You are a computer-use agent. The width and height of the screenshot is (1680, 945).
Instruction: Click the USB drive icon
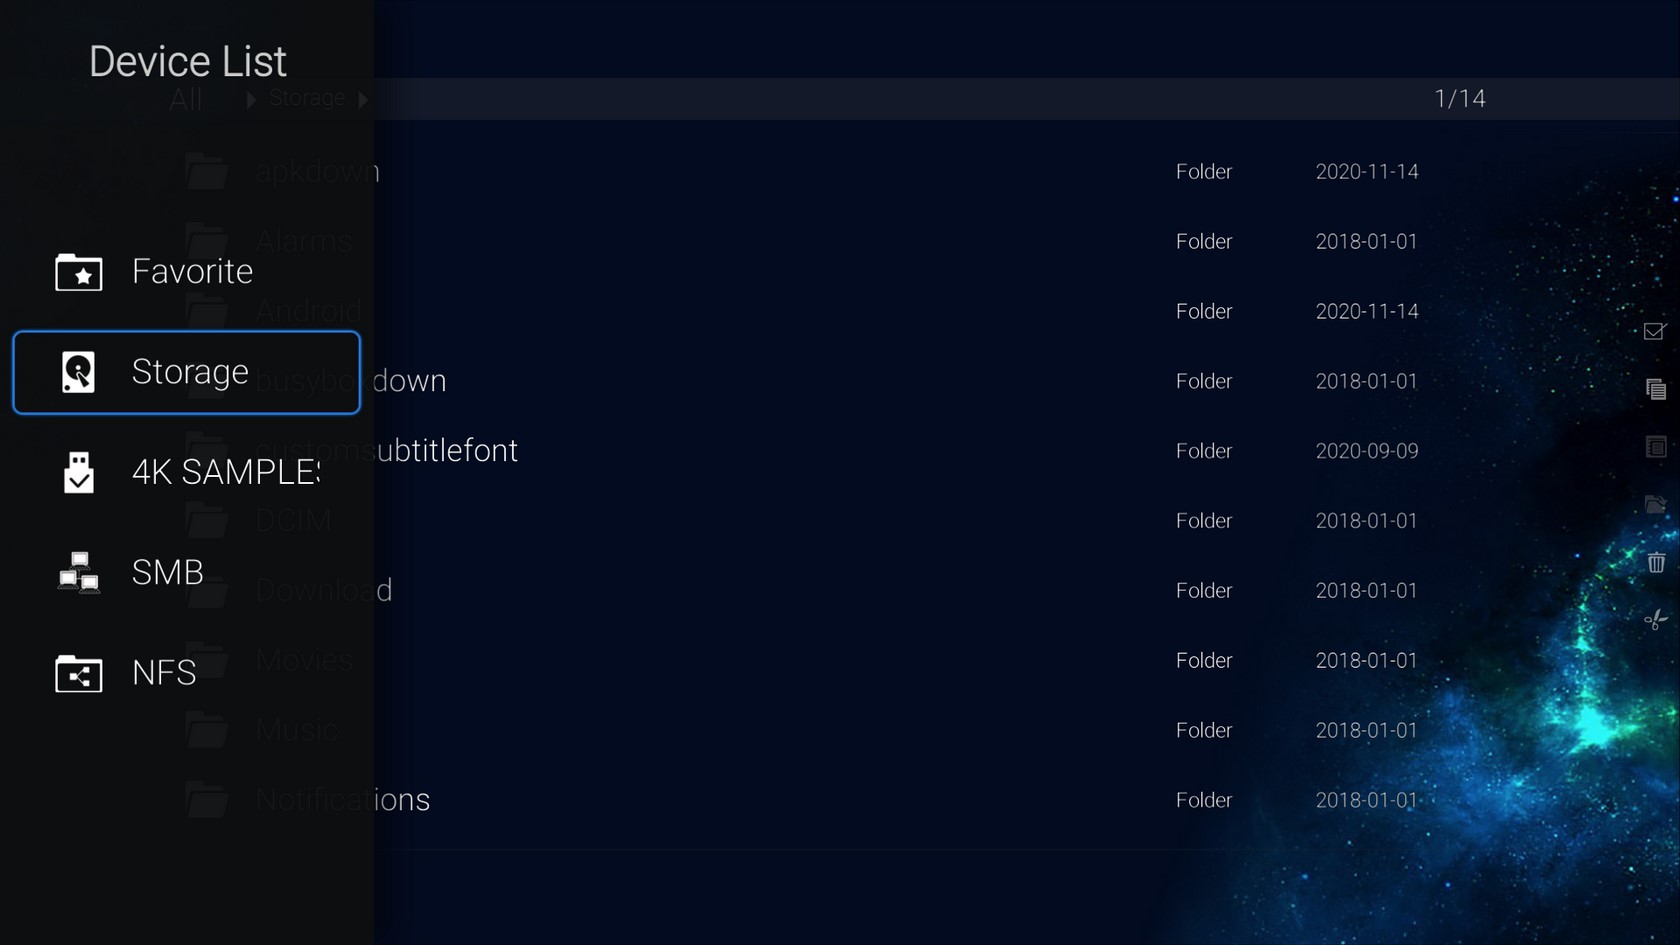click(78, 472)
